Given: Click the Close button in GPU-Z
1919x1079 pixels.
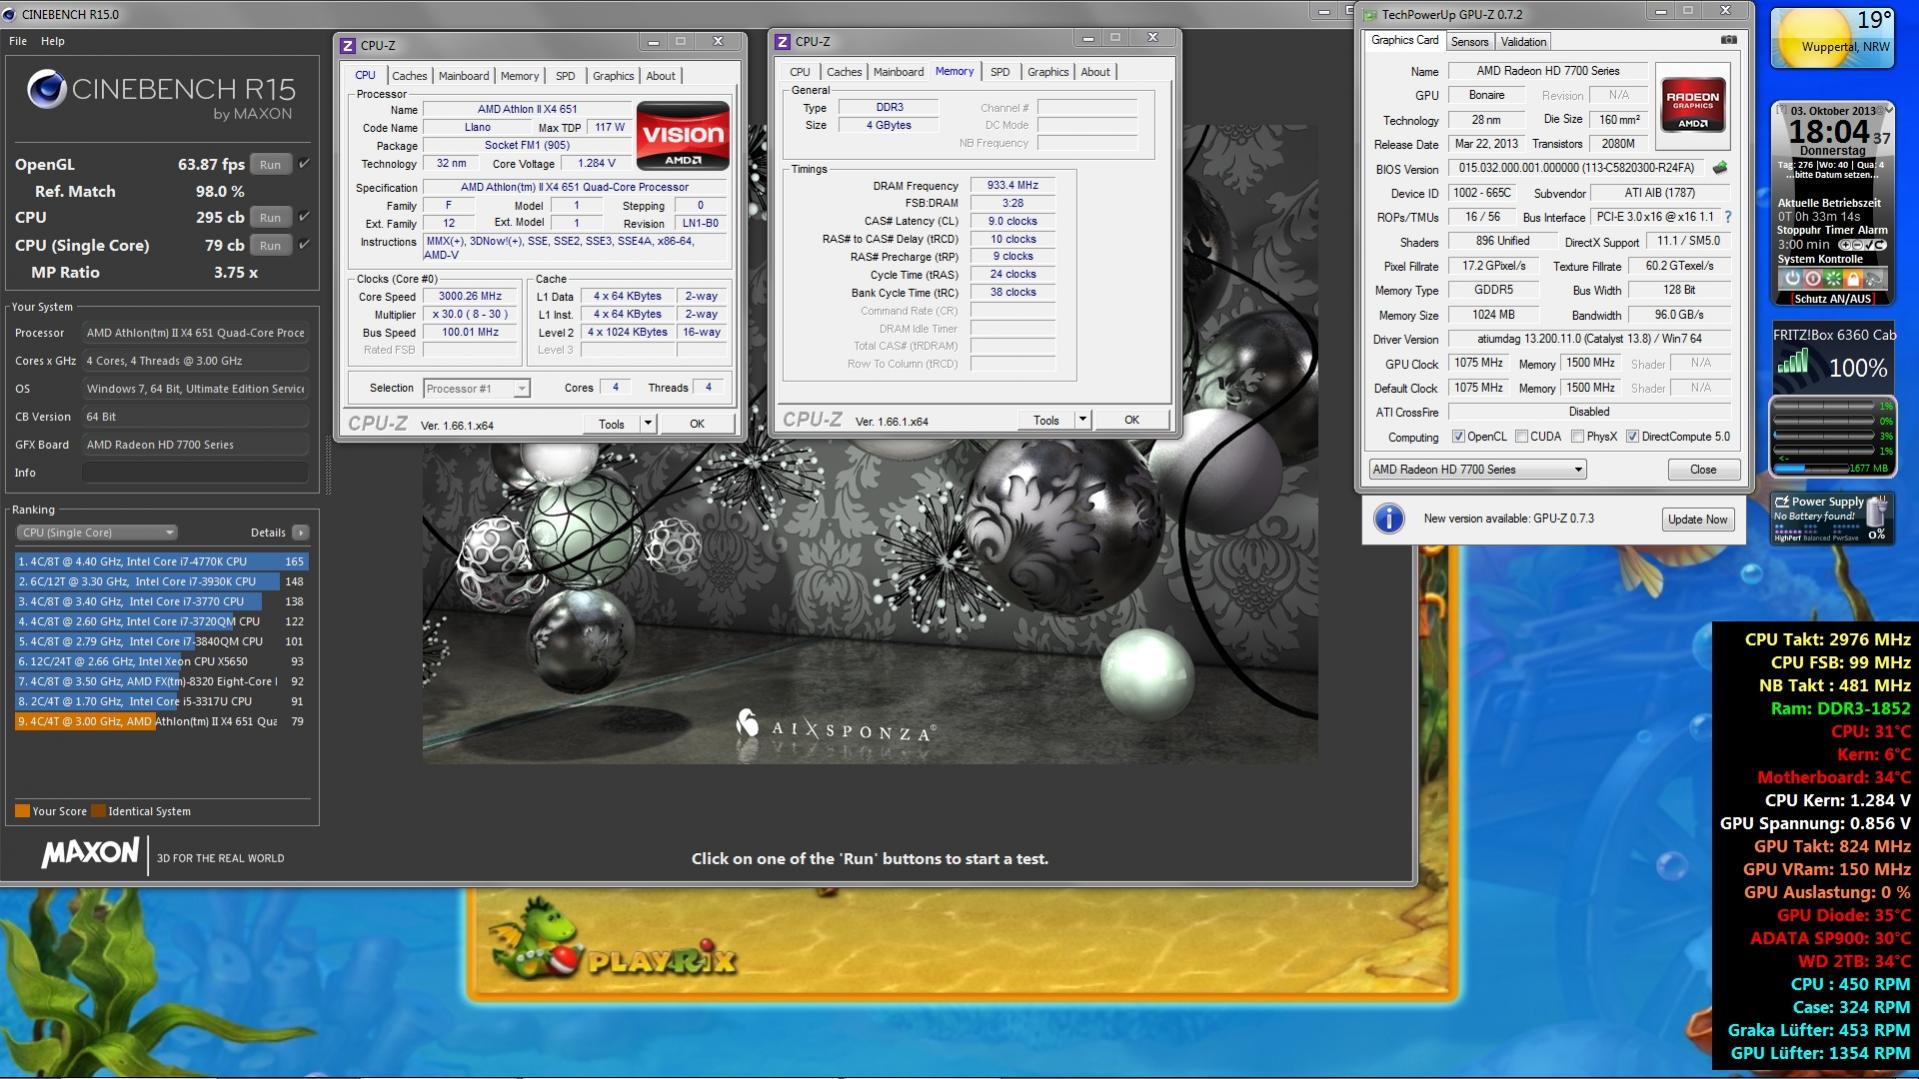Looking at the screenshot, I should coord(1703,469).
